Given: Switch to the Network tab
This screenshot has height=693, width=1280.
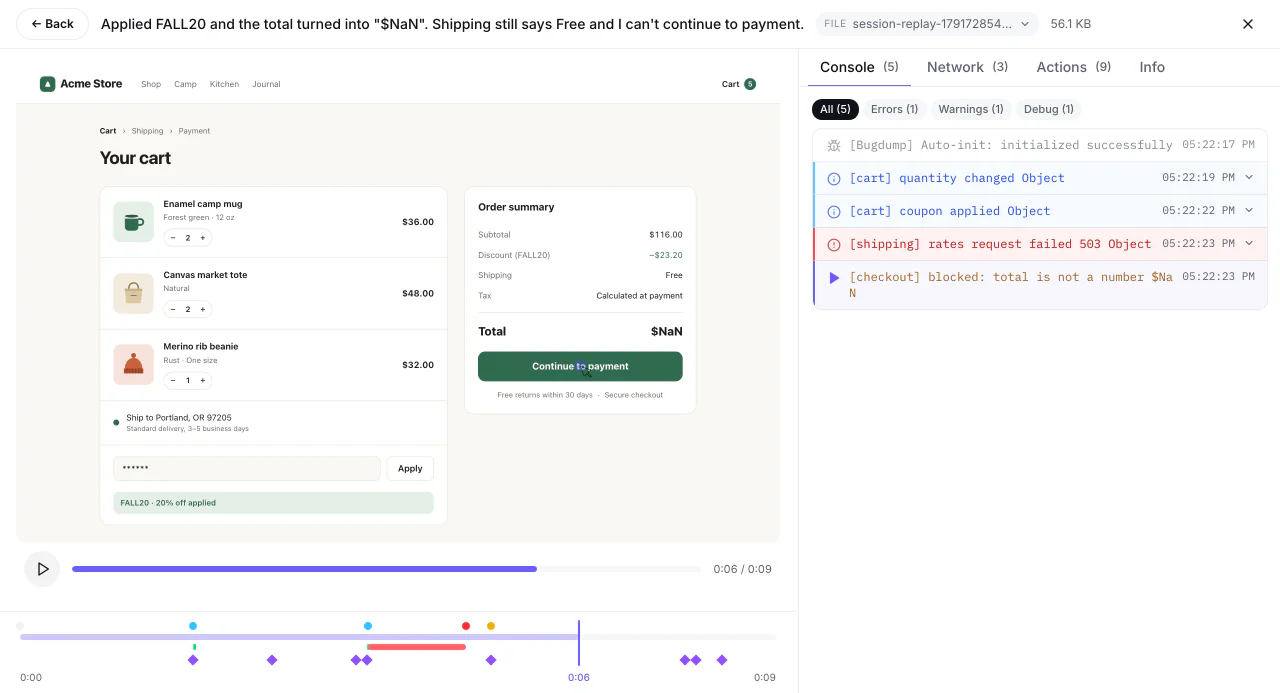Looking at the screenshot, I should coord(967,67).
